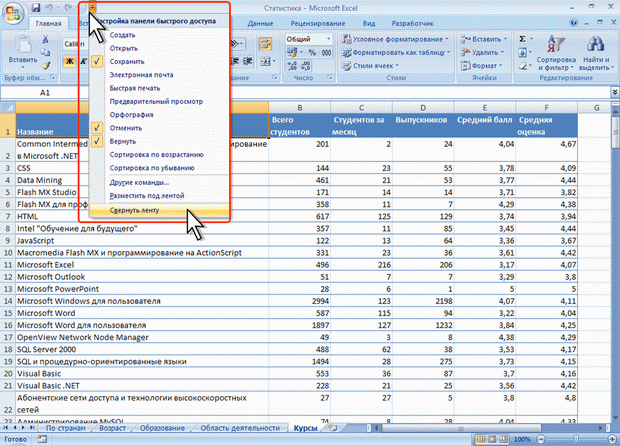Click the AutoSum sigma icon

[x=522, y=39]
